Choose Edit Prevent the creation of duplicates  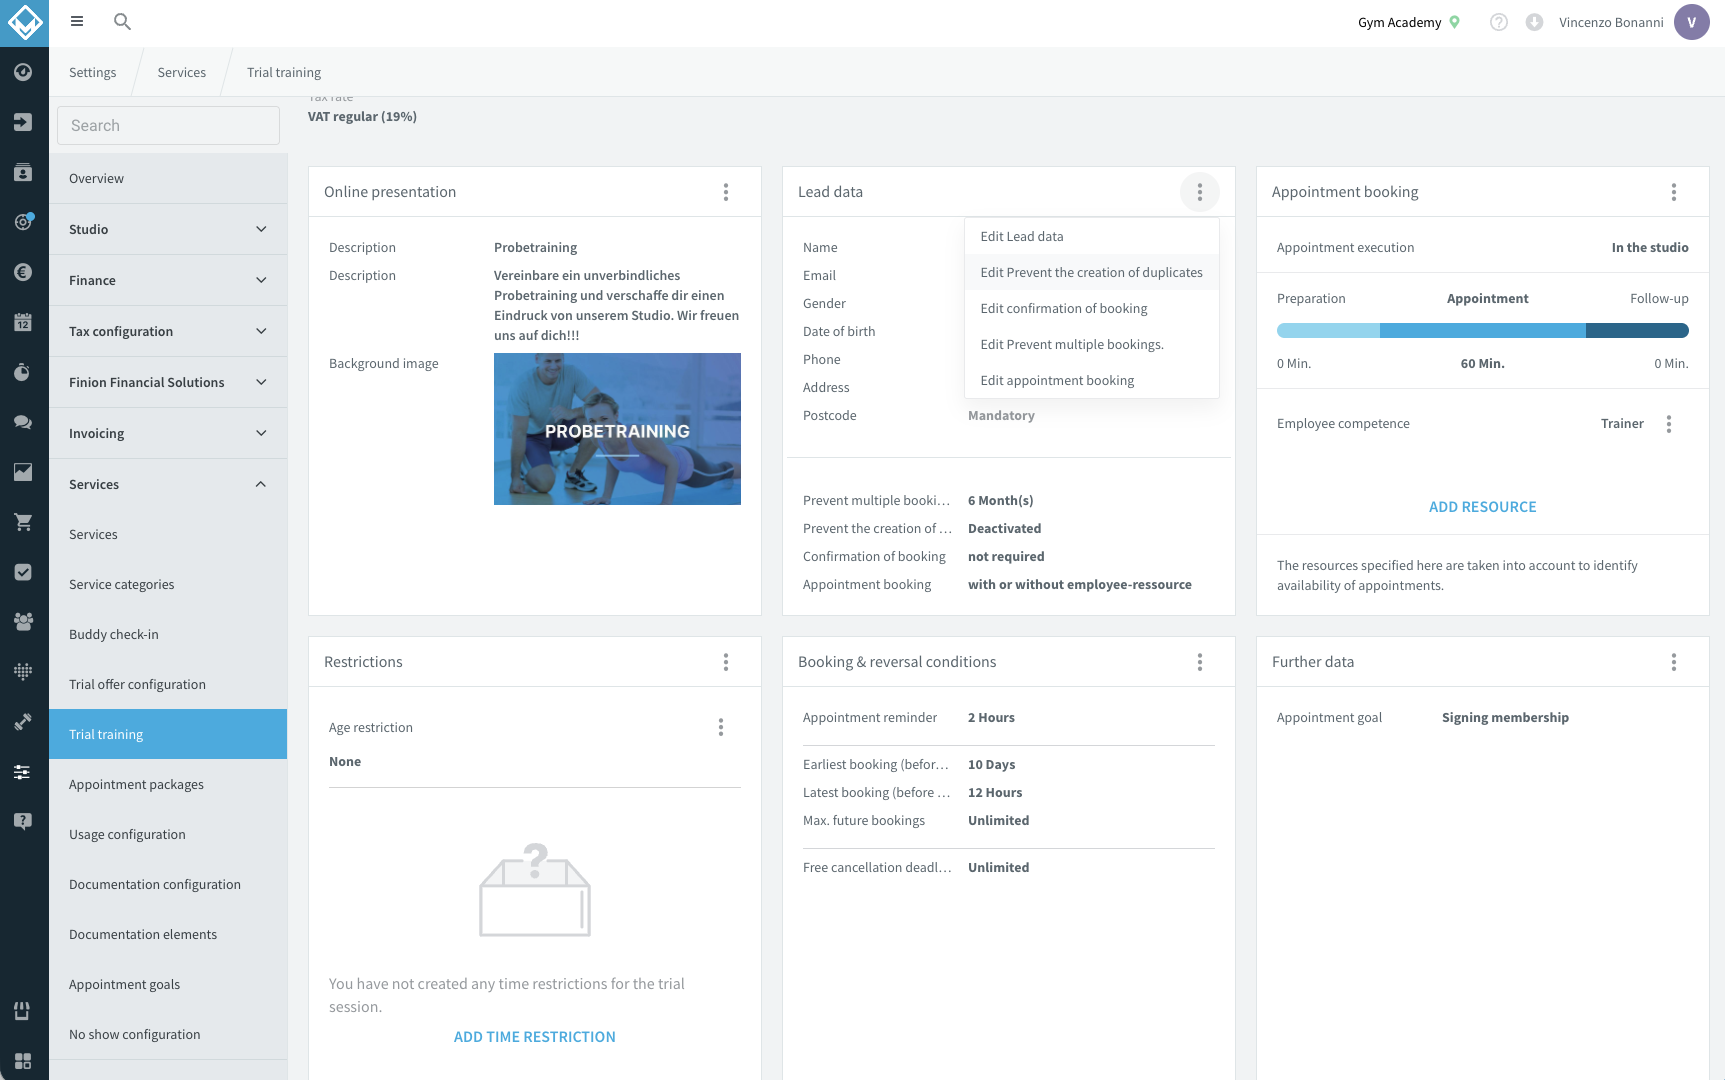coord(1092,272)
